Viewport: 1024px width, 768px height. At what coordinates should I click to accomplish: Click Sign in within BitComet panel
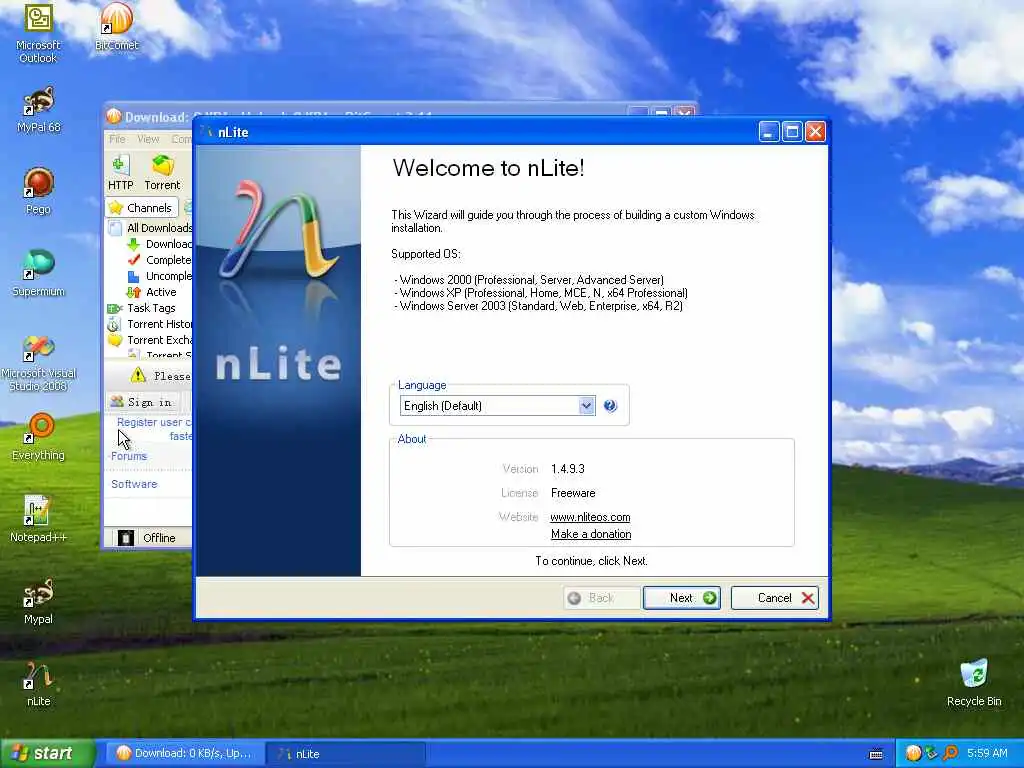141,402
